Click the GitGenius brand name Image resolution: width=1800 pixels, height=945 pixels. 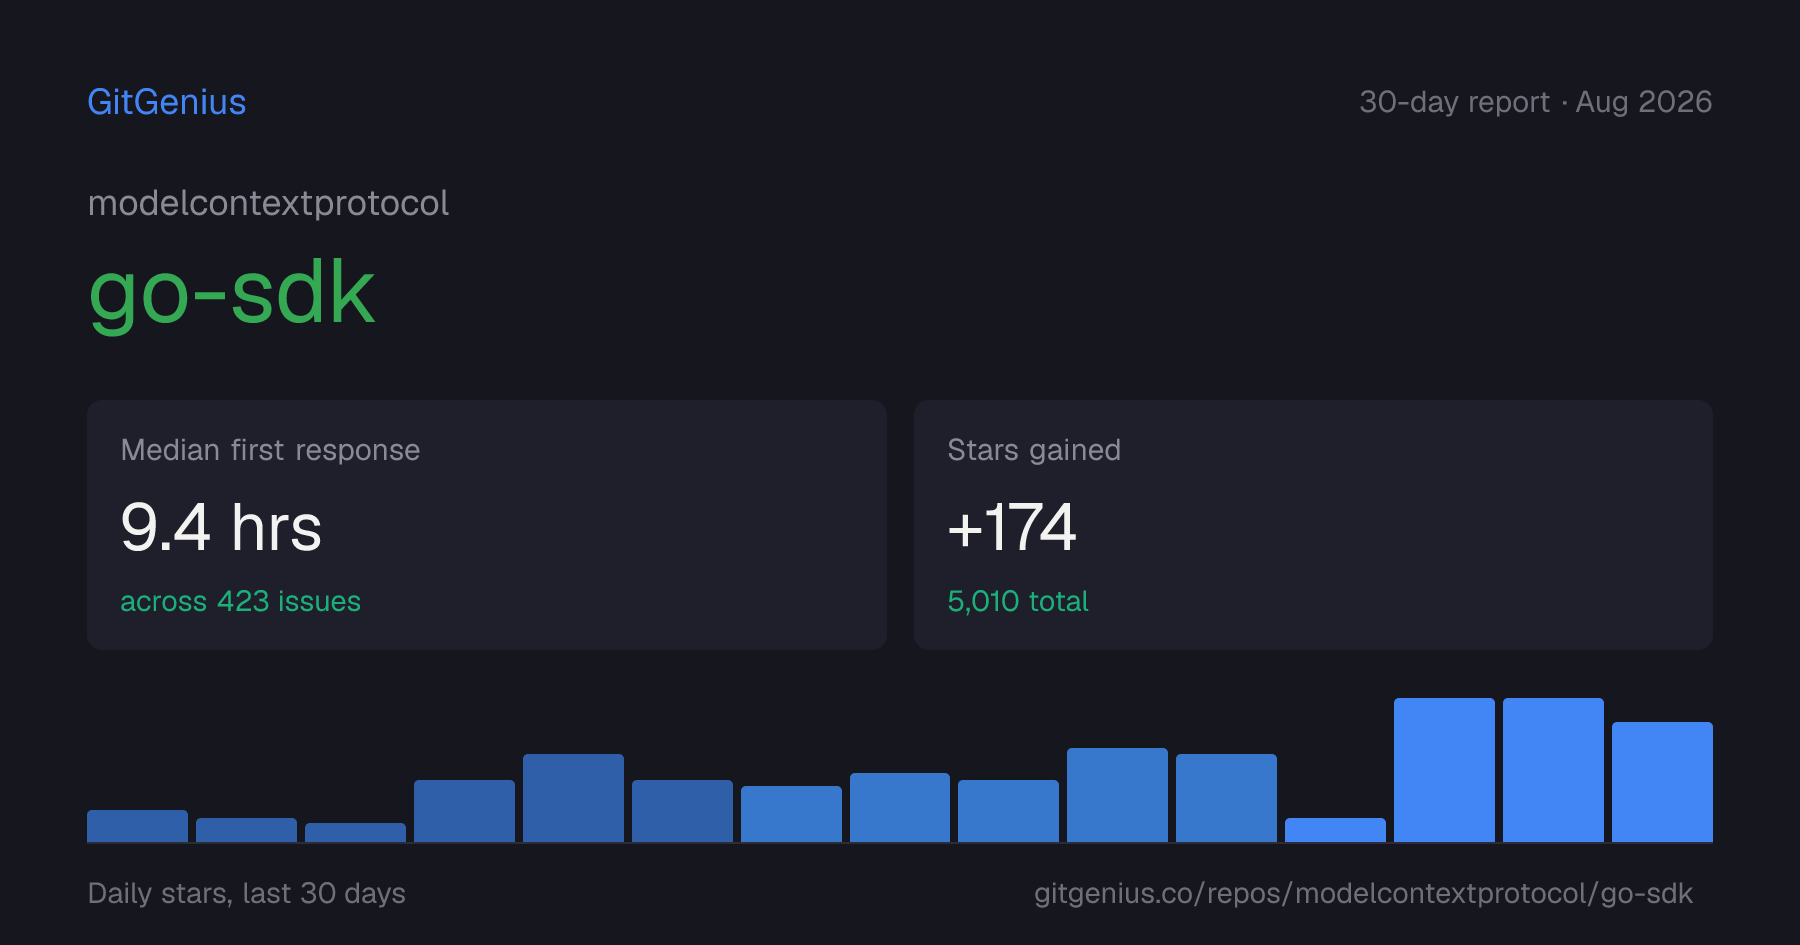167,102
